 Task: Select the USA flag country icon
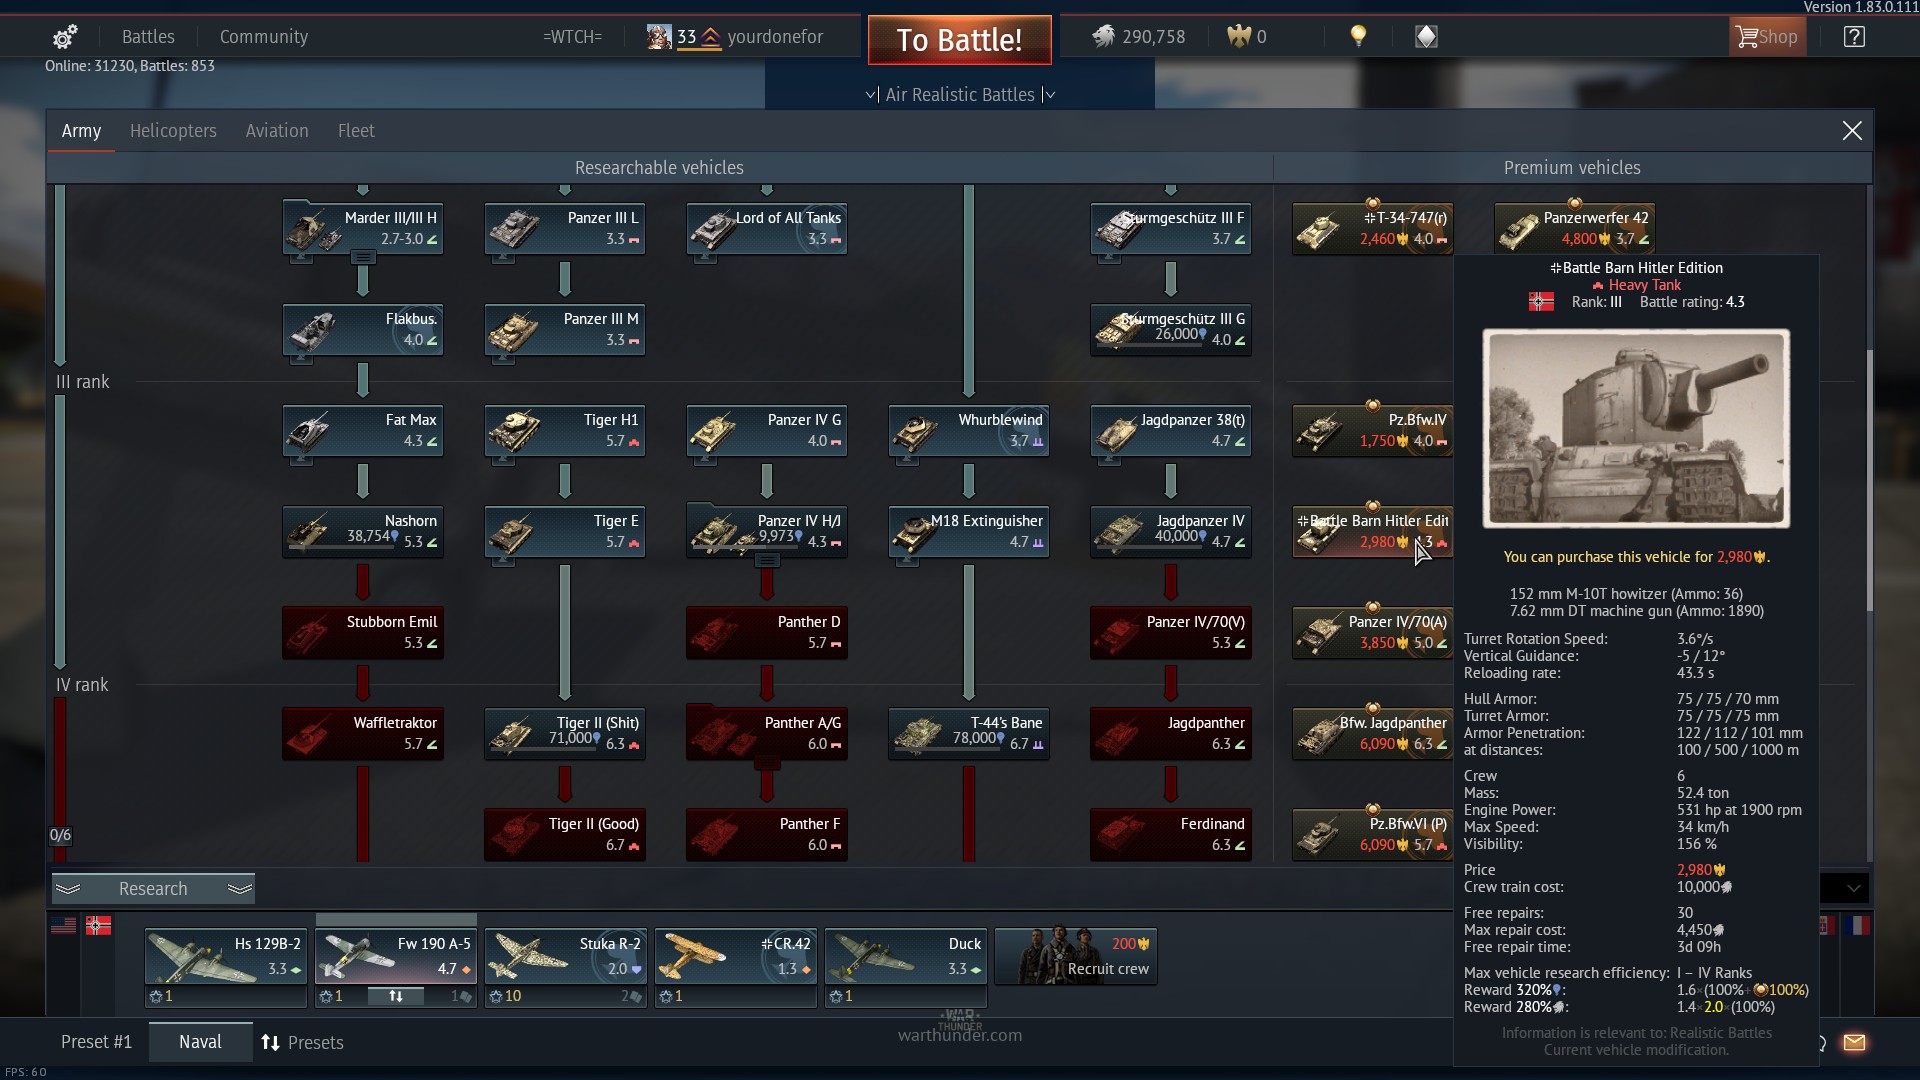coord(63,926)
